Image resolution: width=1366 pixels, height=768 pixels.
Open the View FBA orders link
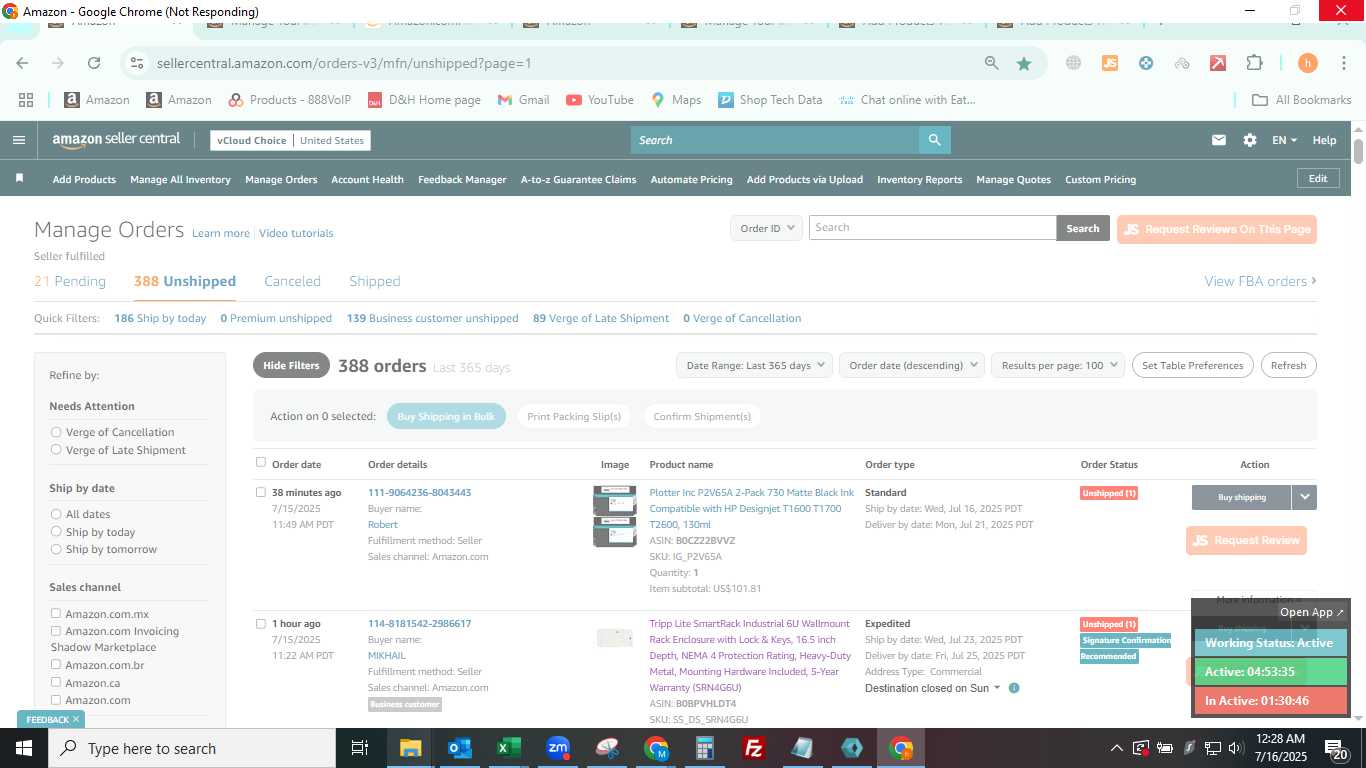tap(1260, 281)
